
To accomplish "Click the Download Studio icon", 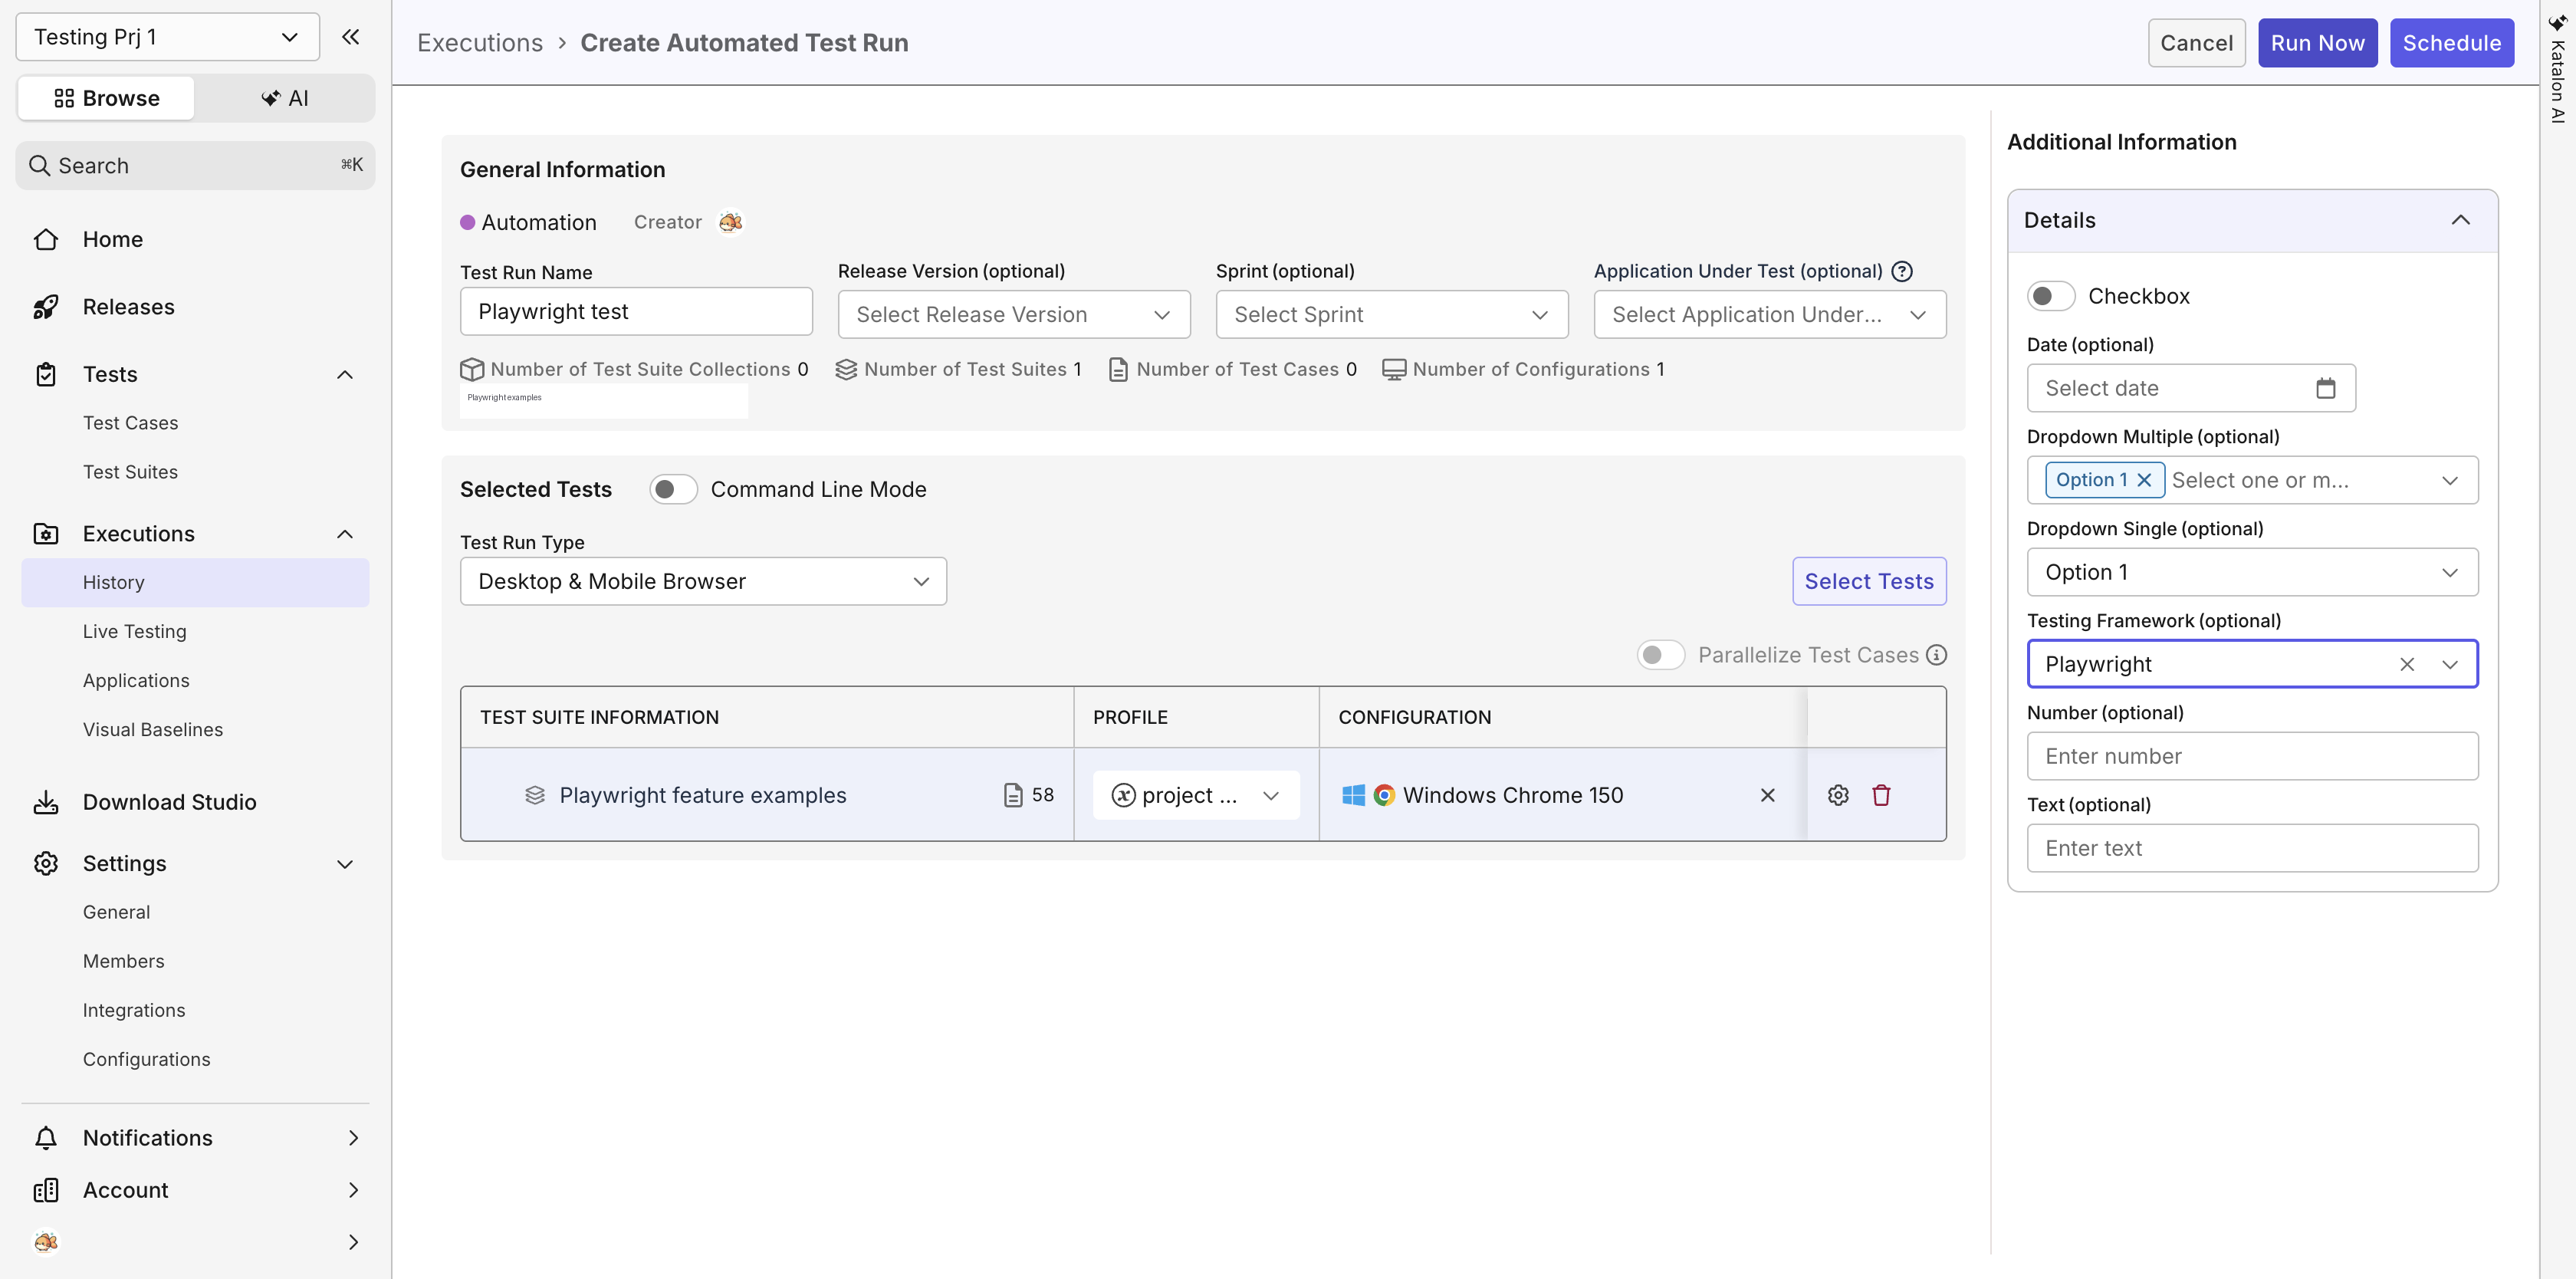I will 46,803.
